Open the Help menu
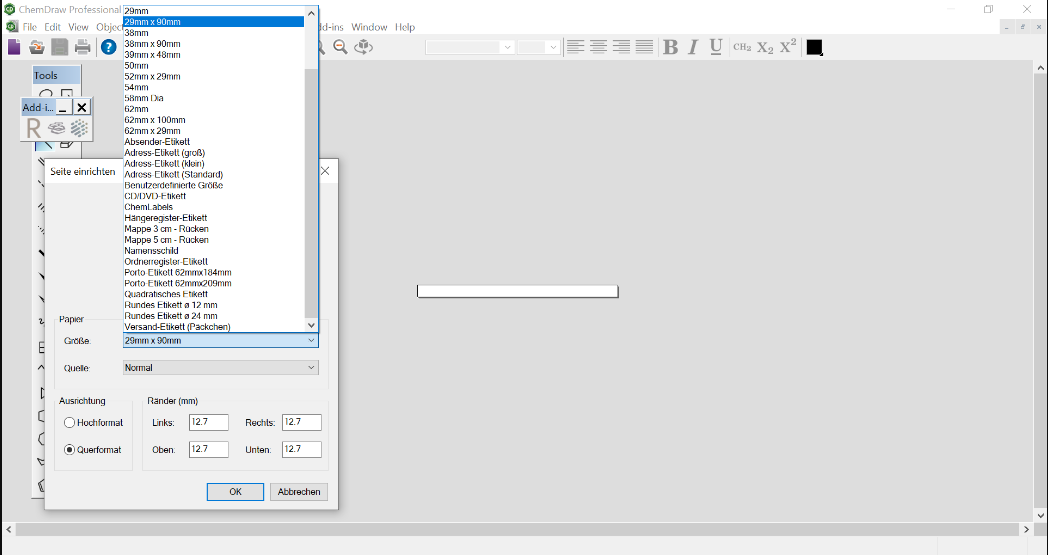Viewport: 1048px width, 555px height. coord(405,27)
